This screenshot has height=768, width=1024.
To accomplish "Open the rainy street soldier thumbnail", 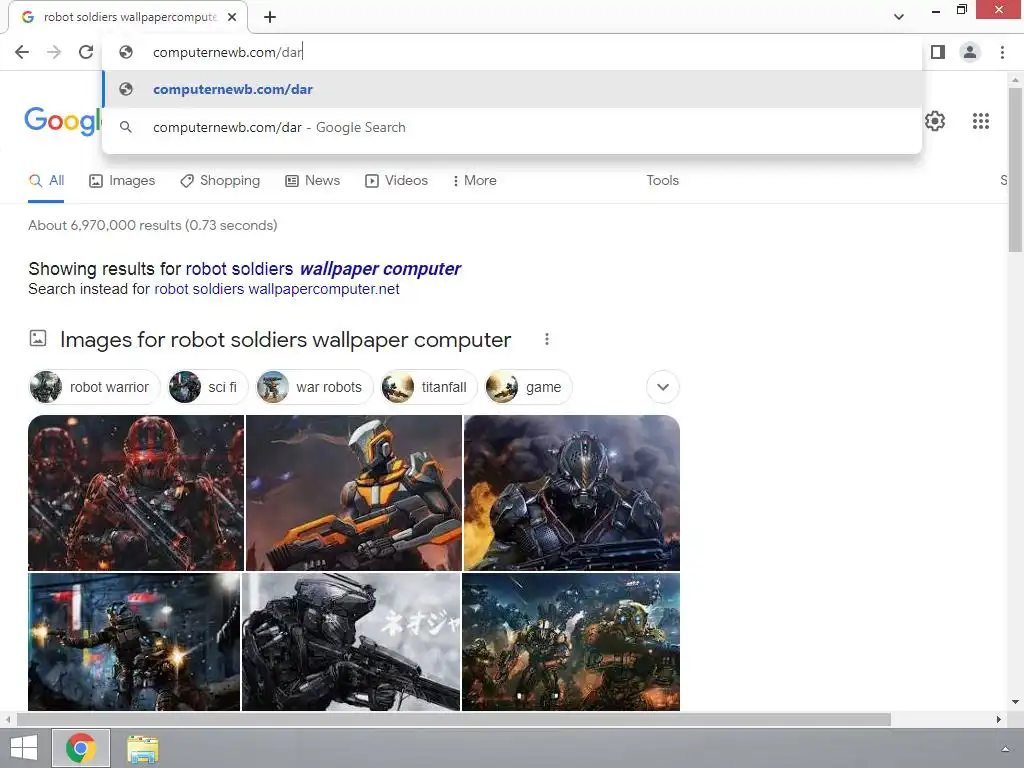I will pos(134,642).
